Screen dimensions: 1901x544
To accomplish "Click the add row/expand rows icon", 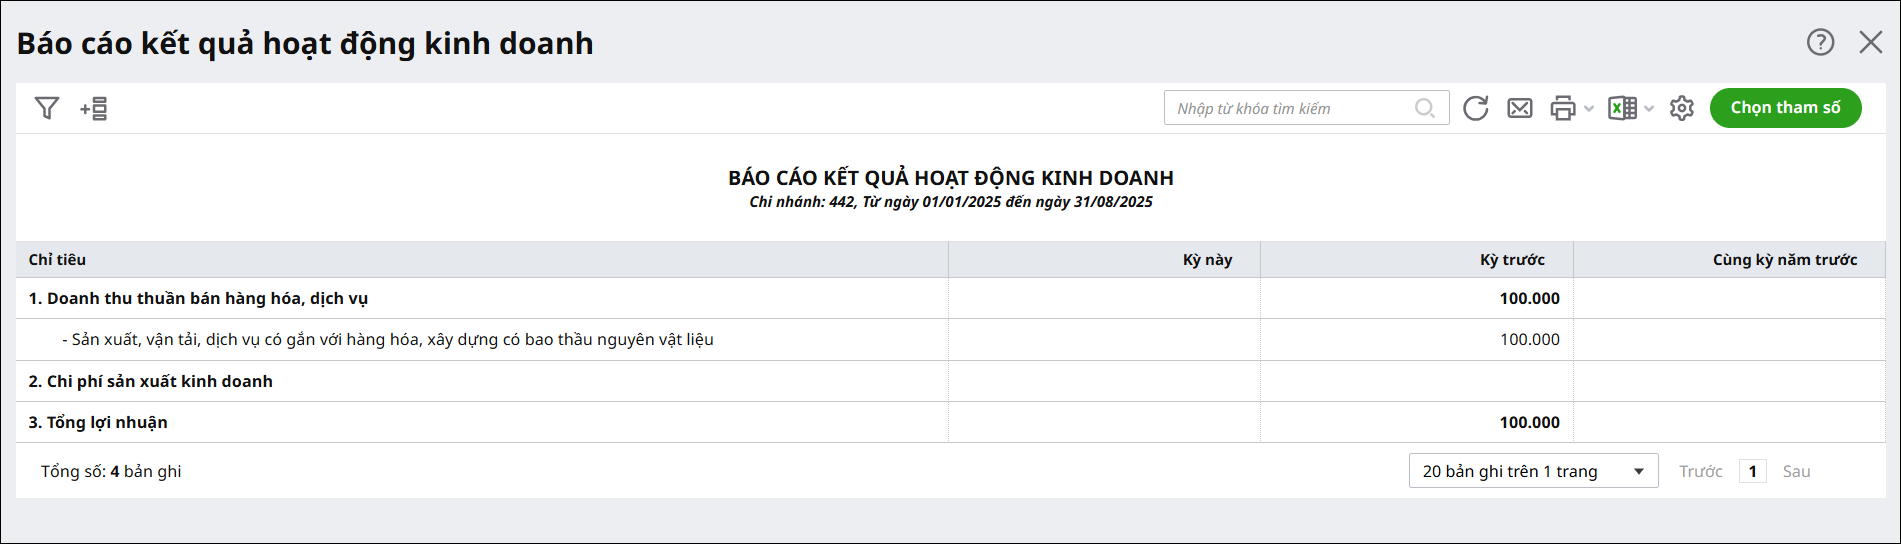I will click(94, 108).
